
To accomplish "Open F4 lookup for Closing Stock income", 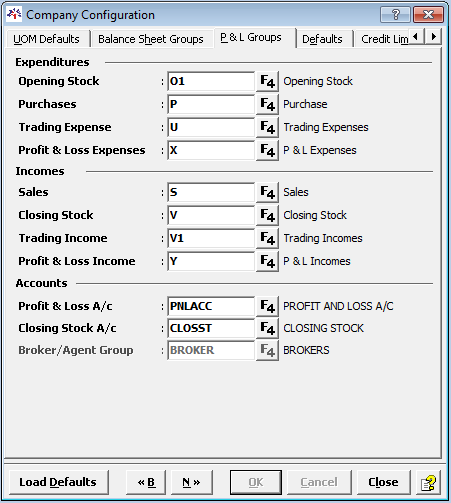I will point(267,215).
